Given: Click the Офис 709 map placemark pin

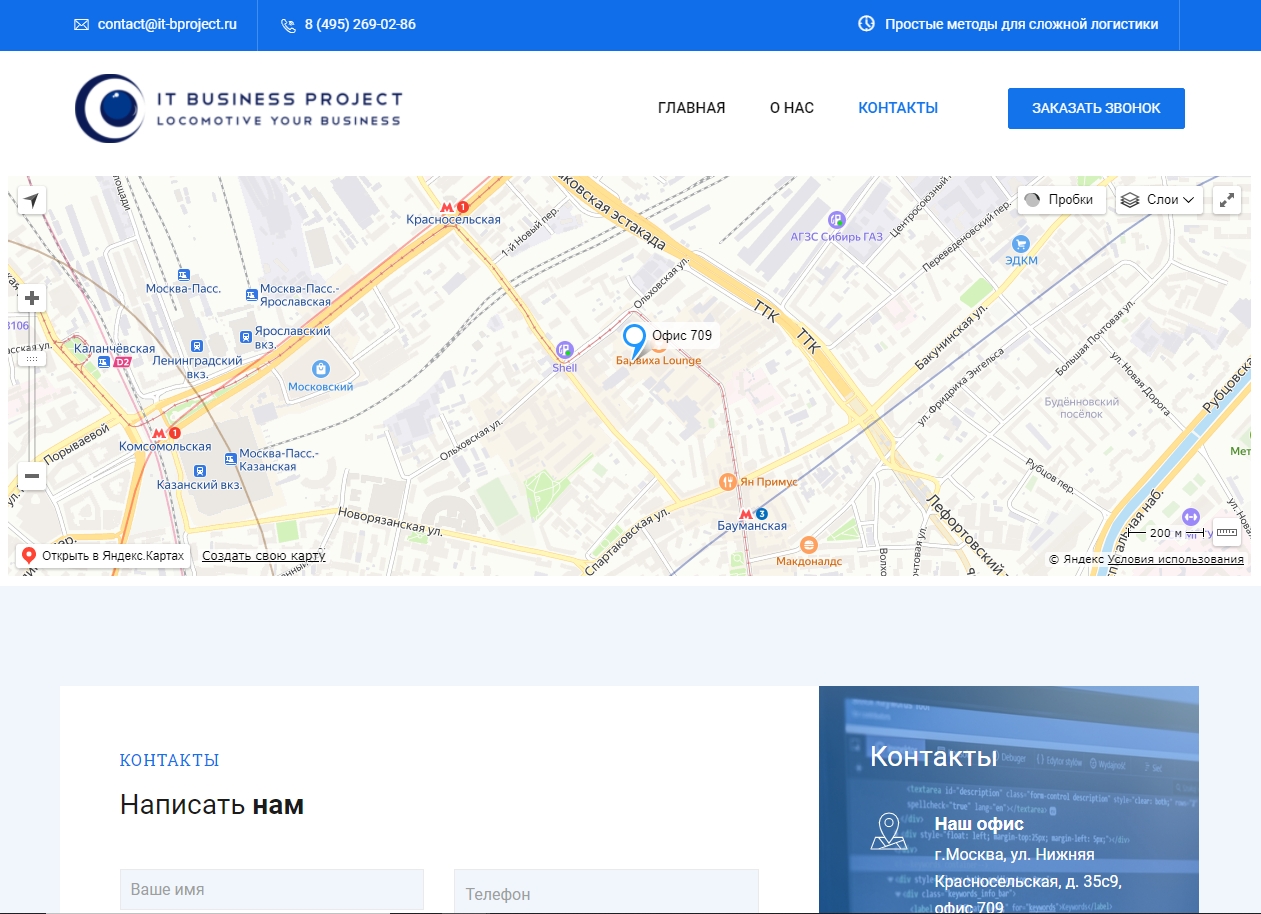Looking at the screenshot, I should 634,341.
